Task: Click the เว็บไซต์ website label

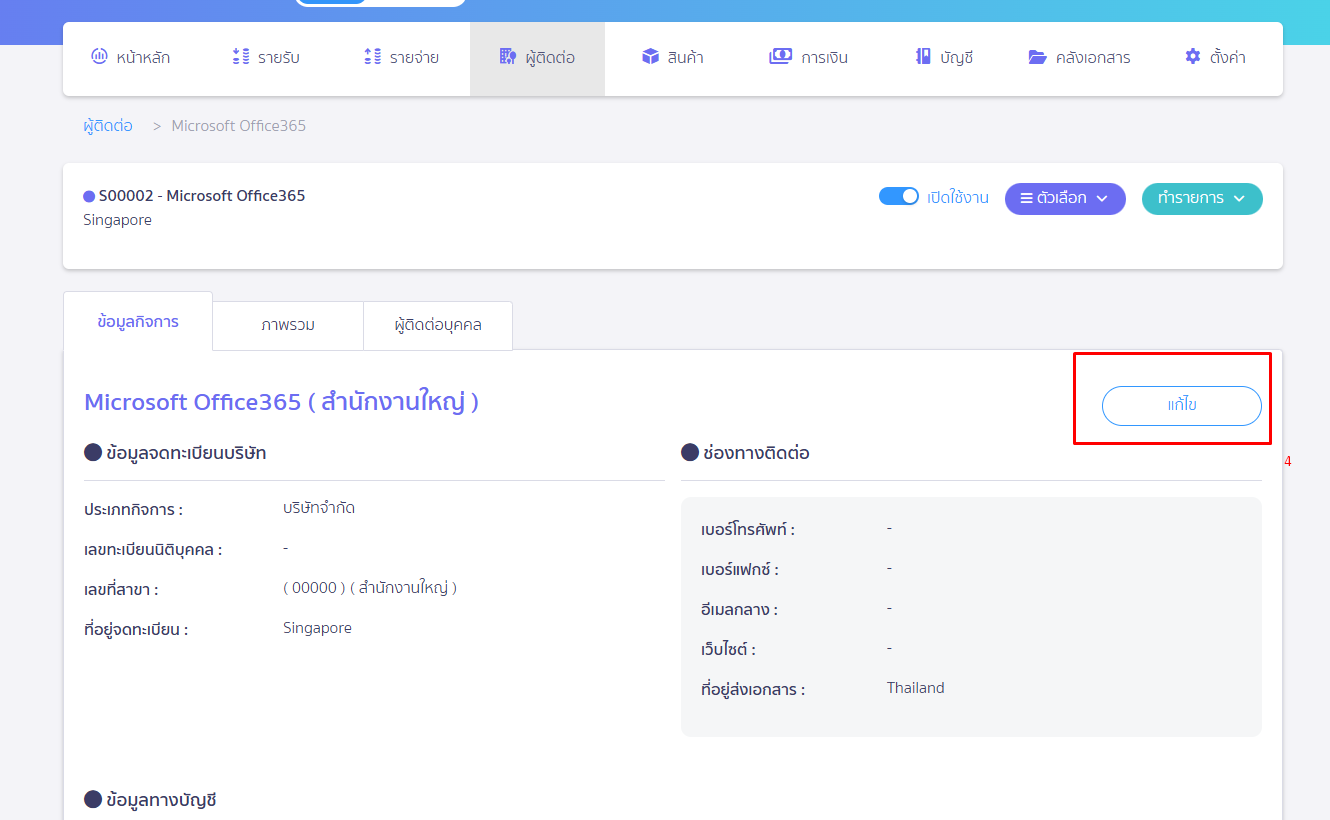Action: tap(728, 650)
